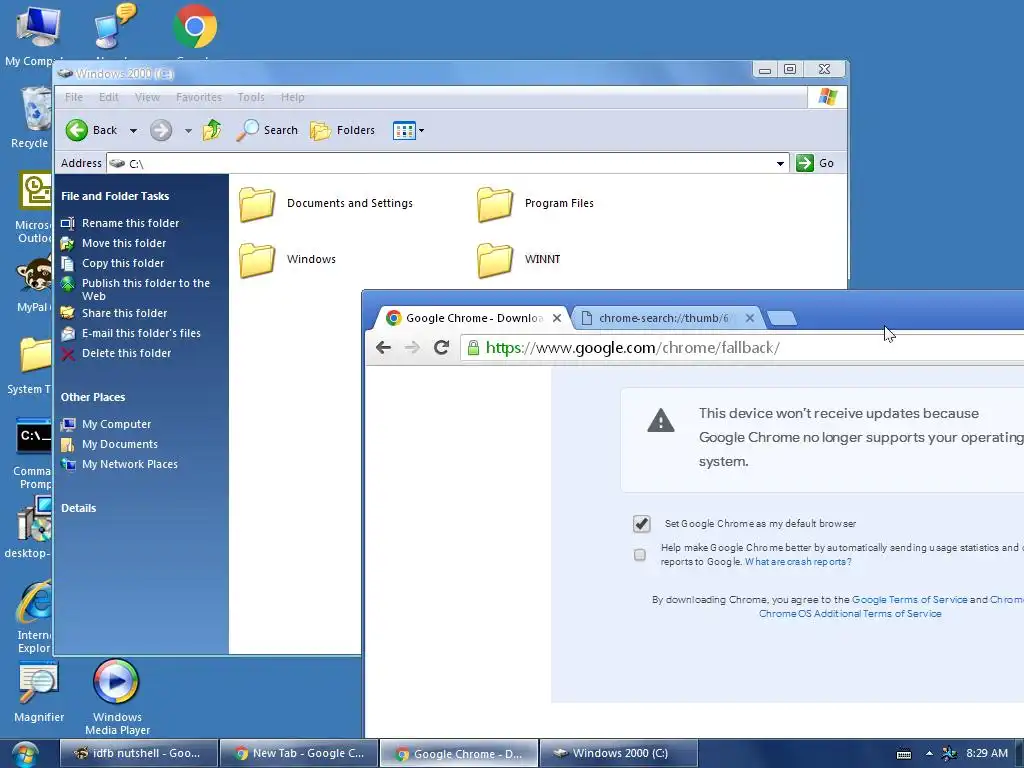Open the File menu in Explorer
The height and width of the screenshot is (768, 1024).
click(74, 97)
